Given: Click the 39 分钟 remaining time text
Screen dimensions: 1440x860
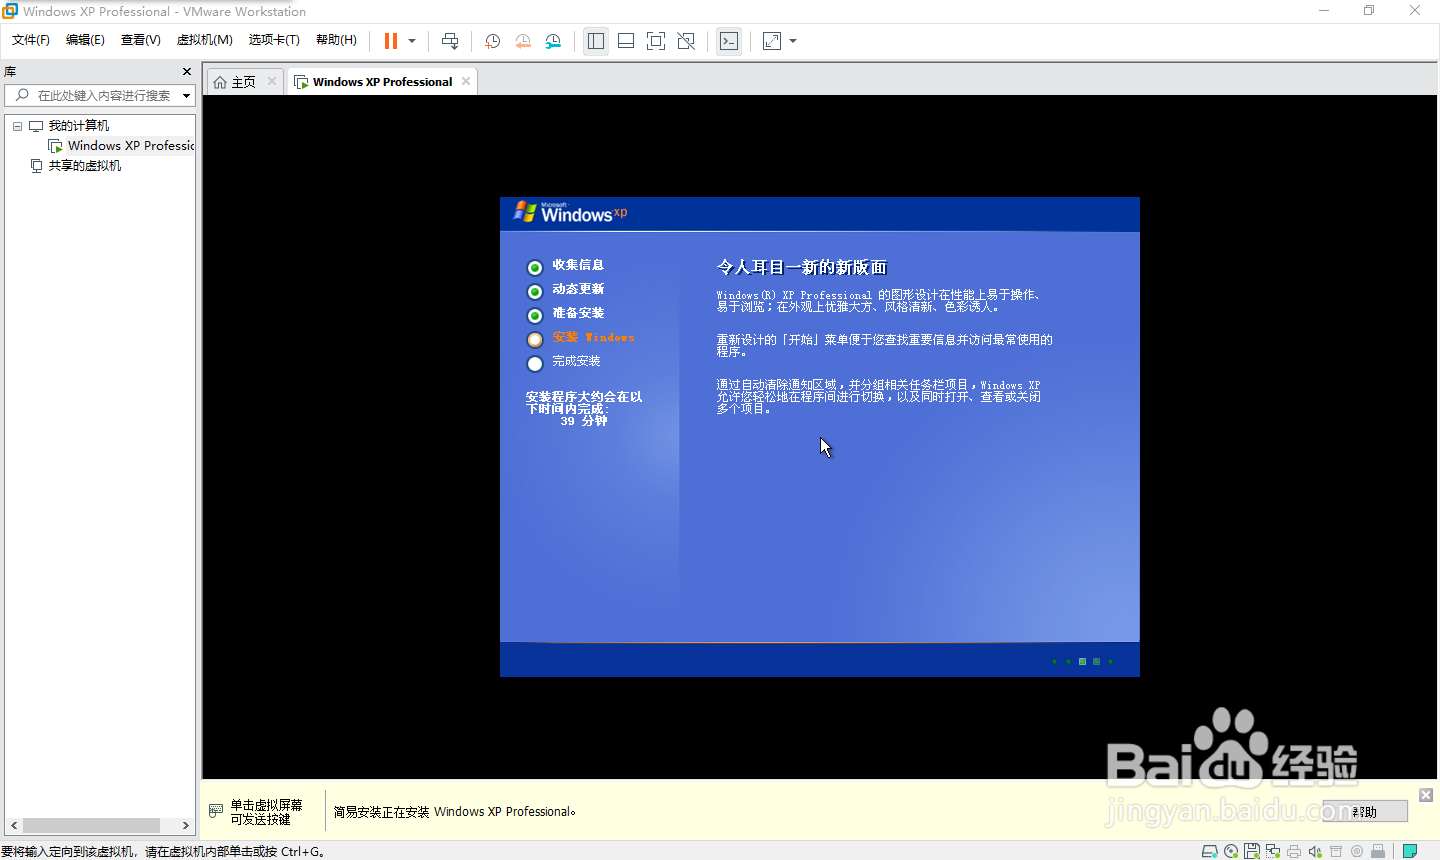Looking at the screenshot, I should point(584,421).
